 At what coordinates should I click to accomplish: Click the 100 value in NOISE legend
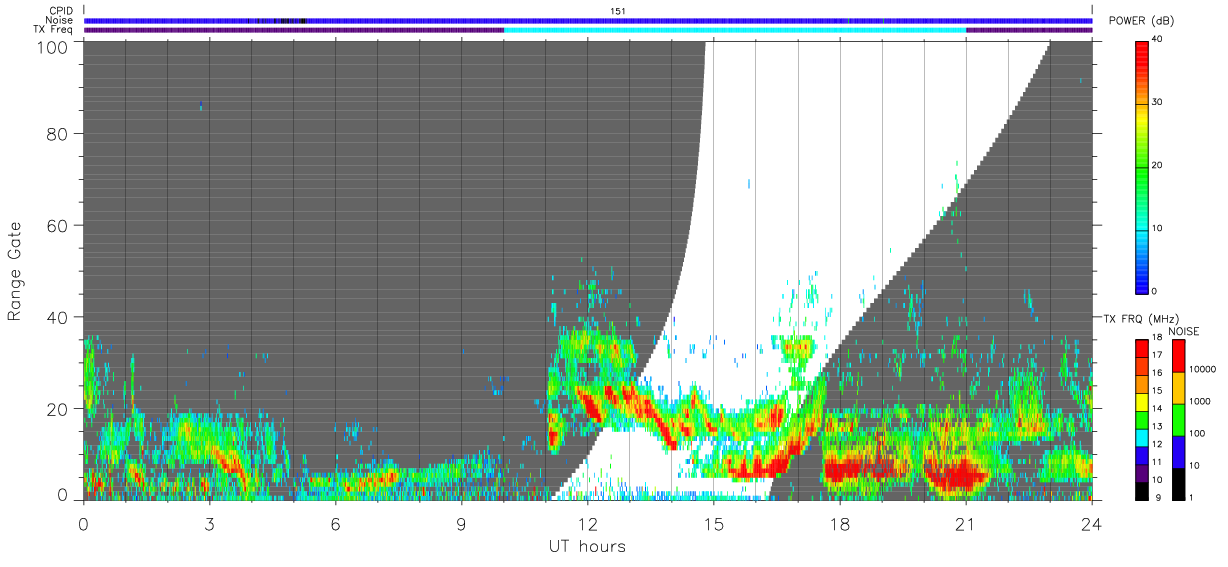(1197, 433)
